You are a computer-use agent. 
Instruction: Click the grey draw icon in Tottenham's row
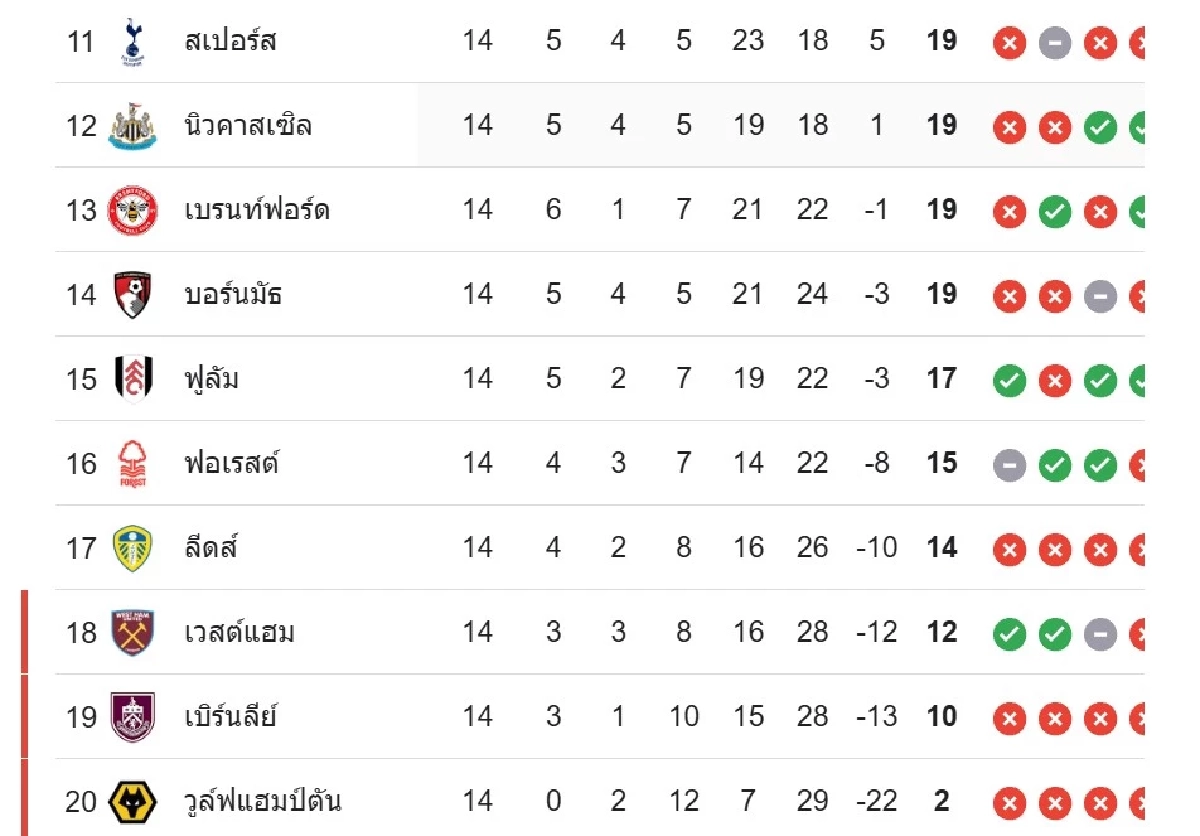1054,42
